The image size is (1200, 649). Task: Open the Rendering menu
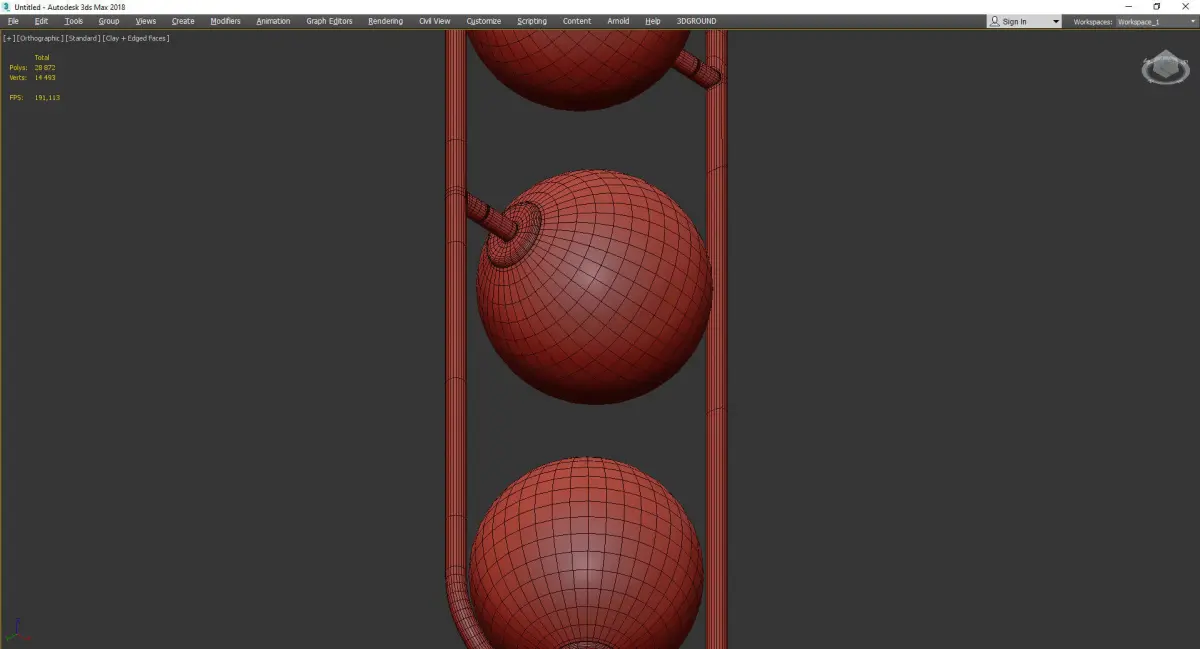[385, 21]
